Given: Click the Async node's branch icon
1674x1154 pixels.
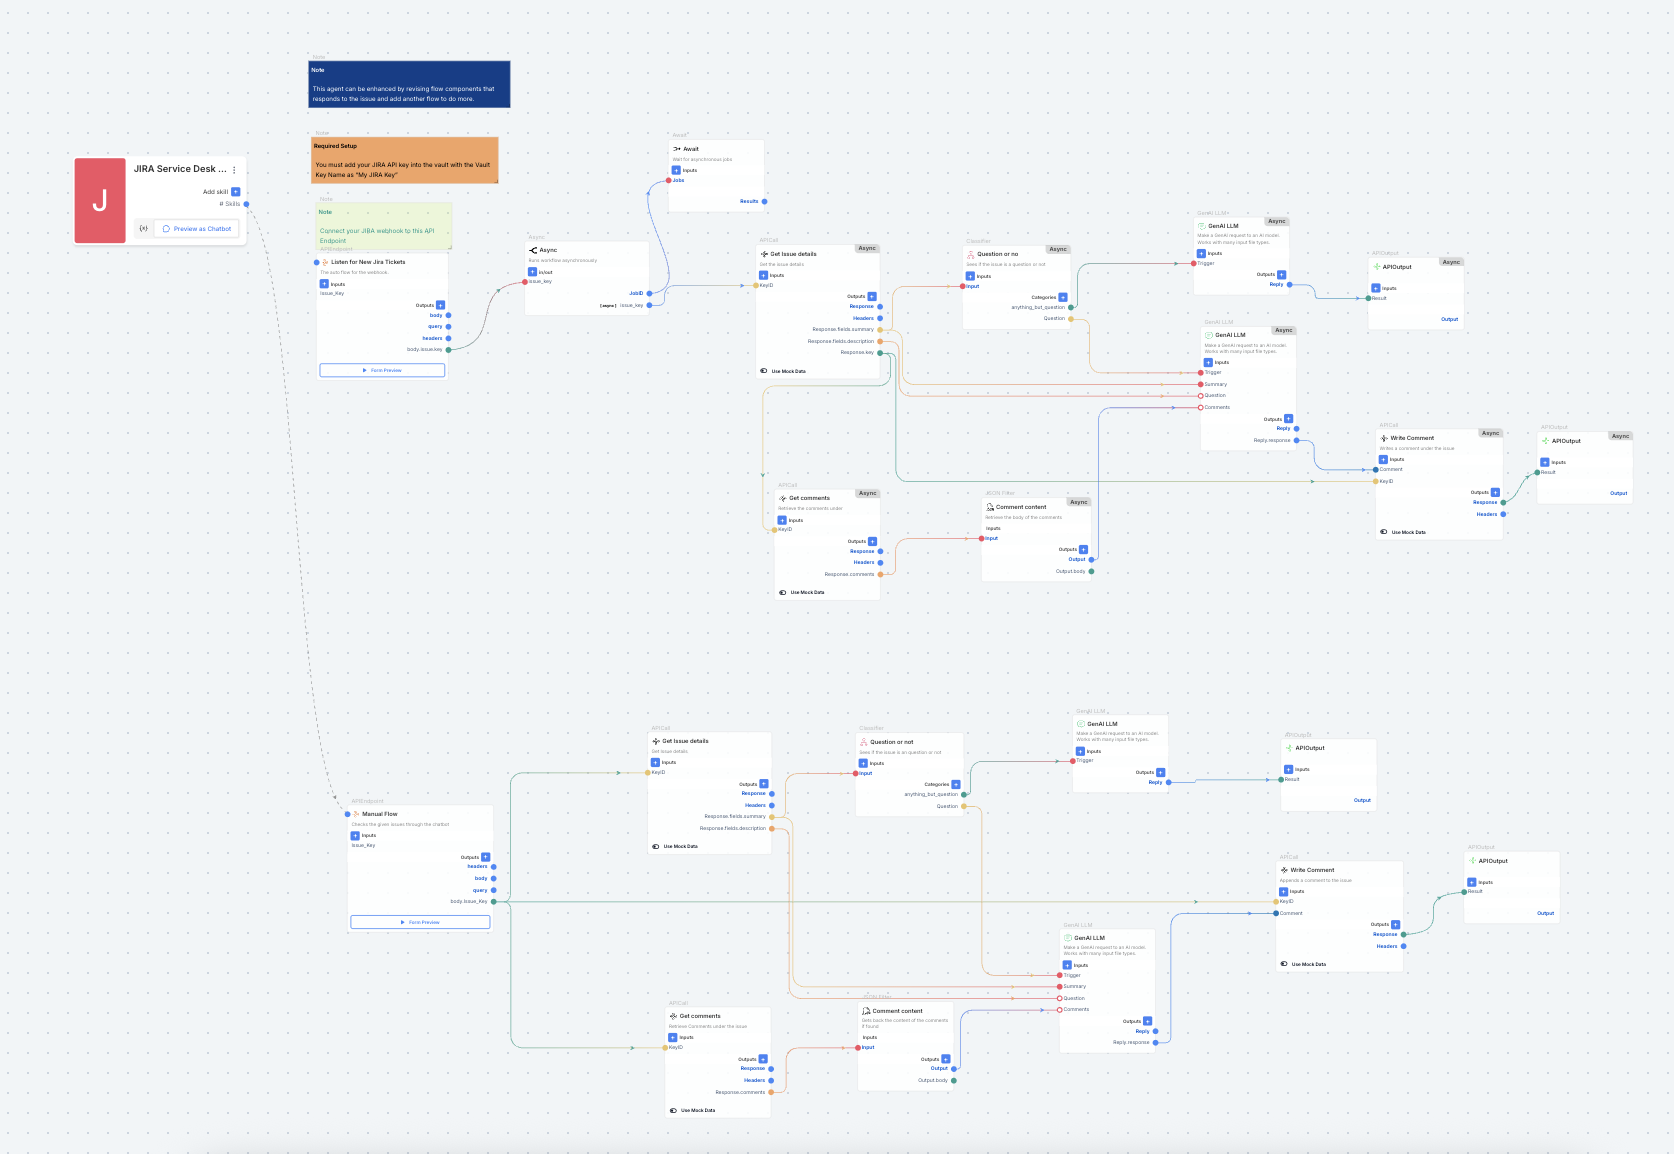Looking at the screenshot, I should coord(533,250).
